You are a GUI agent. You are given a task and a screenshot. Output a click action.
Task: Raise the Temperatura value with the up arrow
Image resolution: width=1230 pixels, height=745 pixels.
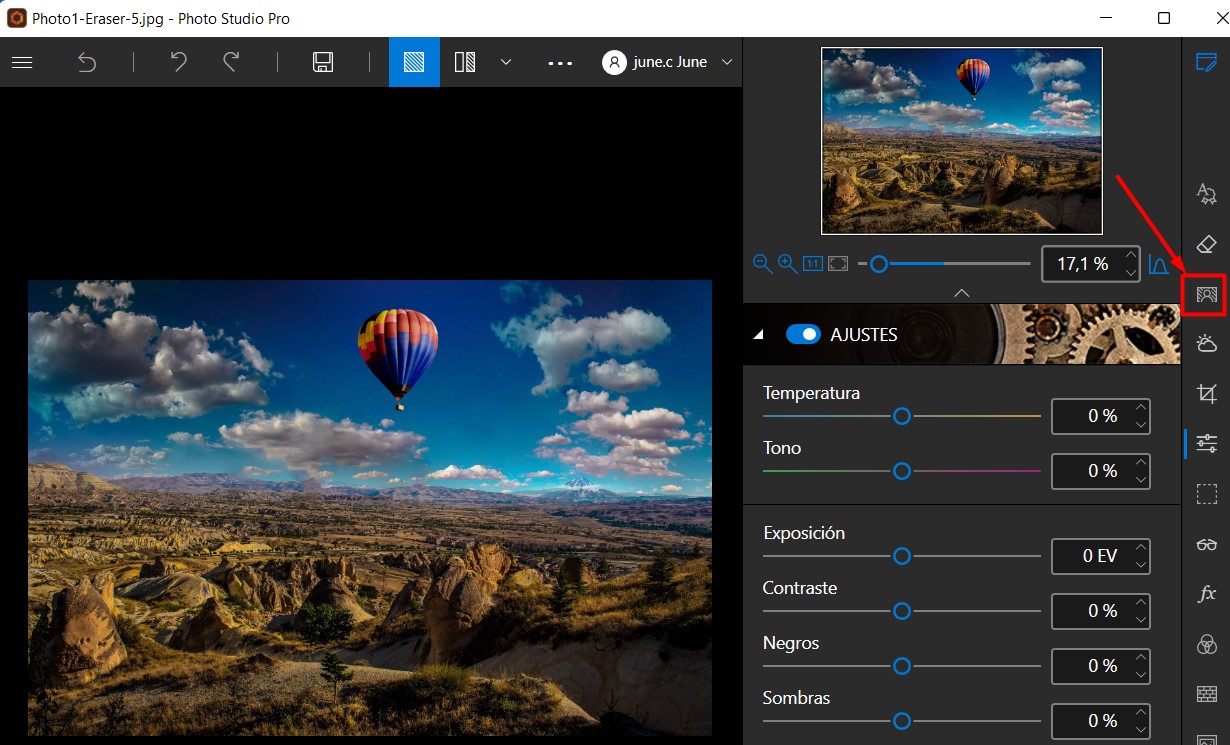[1141, 408]
